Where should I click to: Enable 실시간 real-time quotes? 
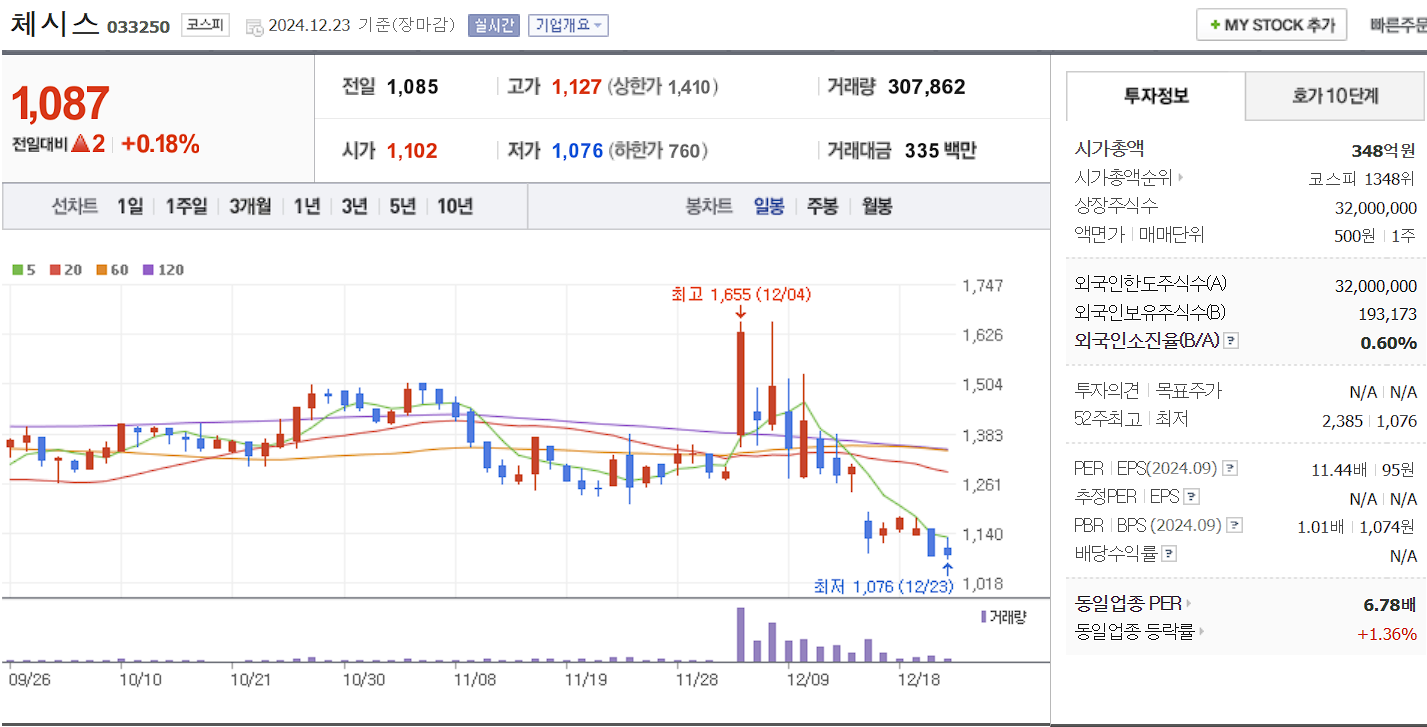click(x=494, y=24)
